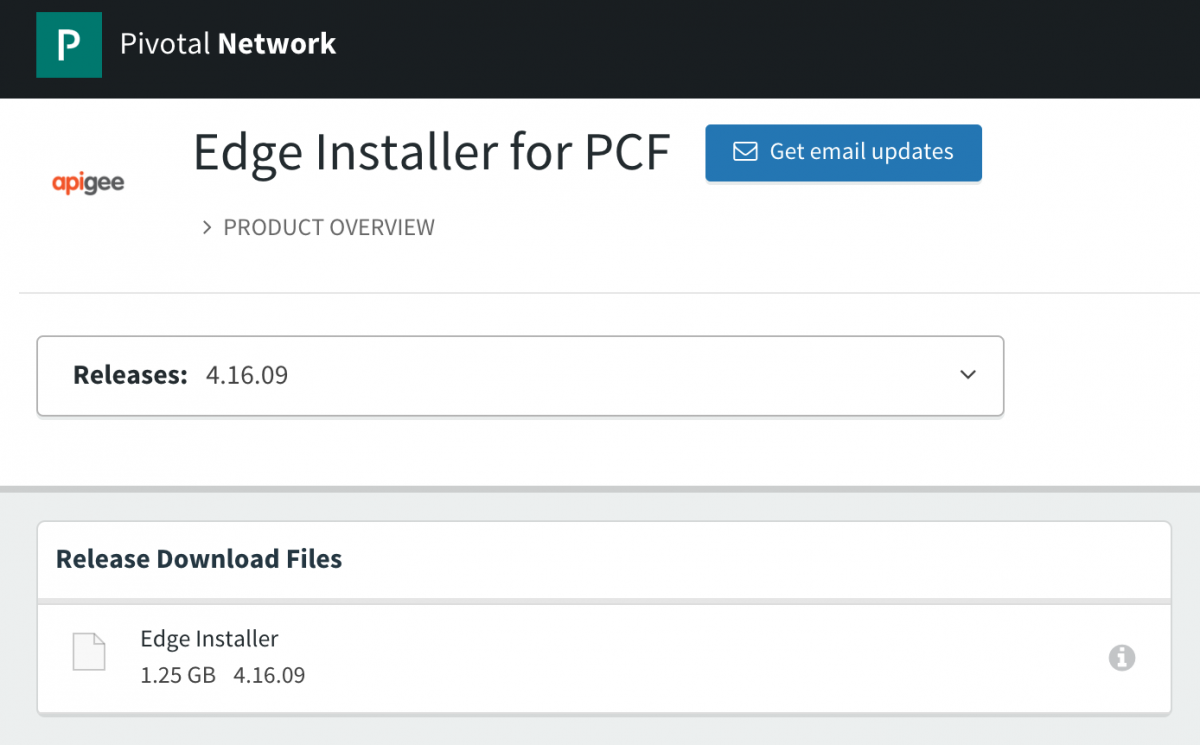Screen dimensions: 1200x745
Task: Click the downward chevron on the Releases bar
Action: click(967, 375)
